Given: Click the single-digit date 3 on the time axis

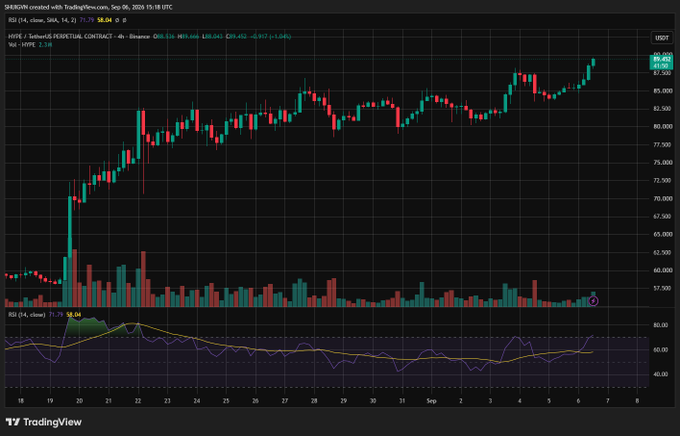Looking at the screenshot, I should tap(490, 401).
